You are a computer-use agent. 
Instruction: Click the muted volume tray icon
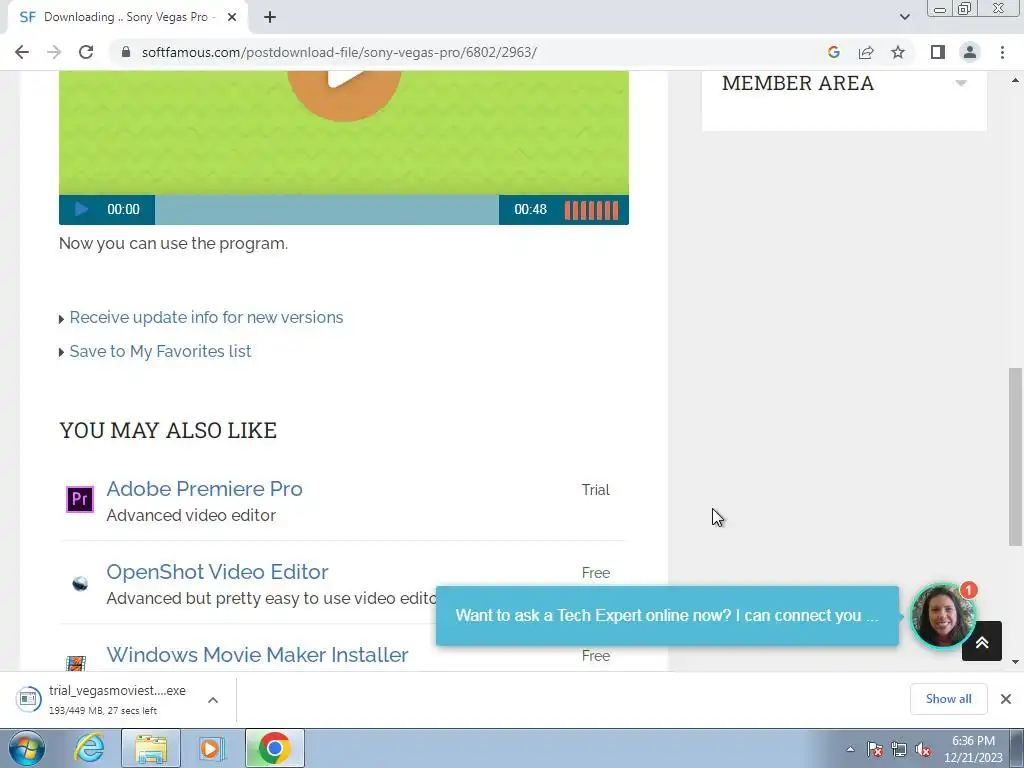[923, 749]
